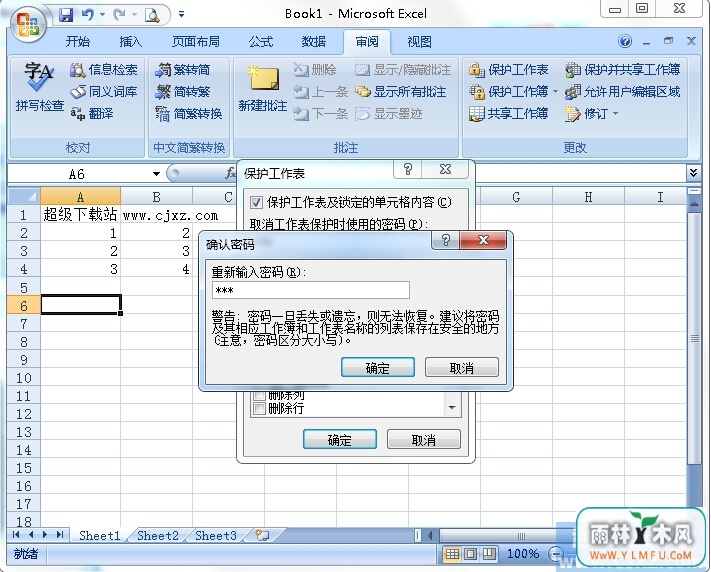Screen dimensions: 711x572
Task: Expand Protect Workbook (保护工作簿) dropdown
Action: 555,92
